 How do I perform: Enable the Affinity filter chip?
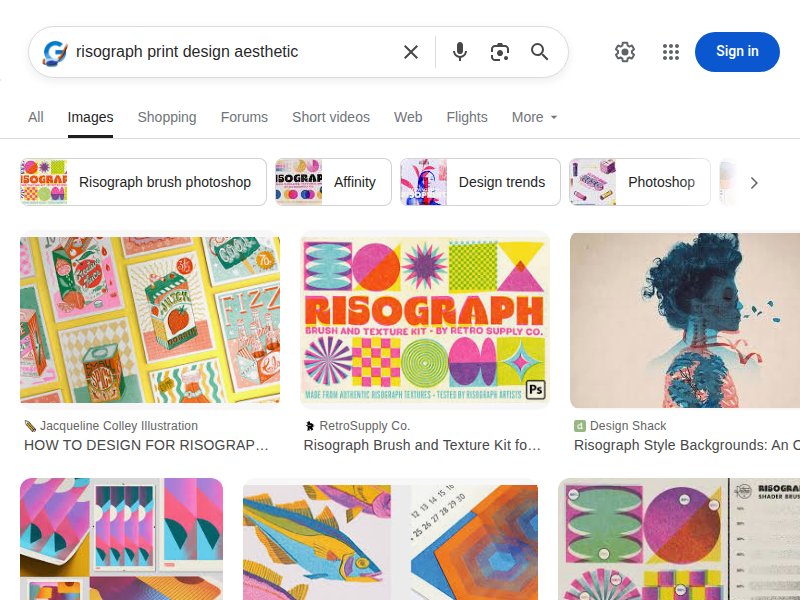coord(332,182)
